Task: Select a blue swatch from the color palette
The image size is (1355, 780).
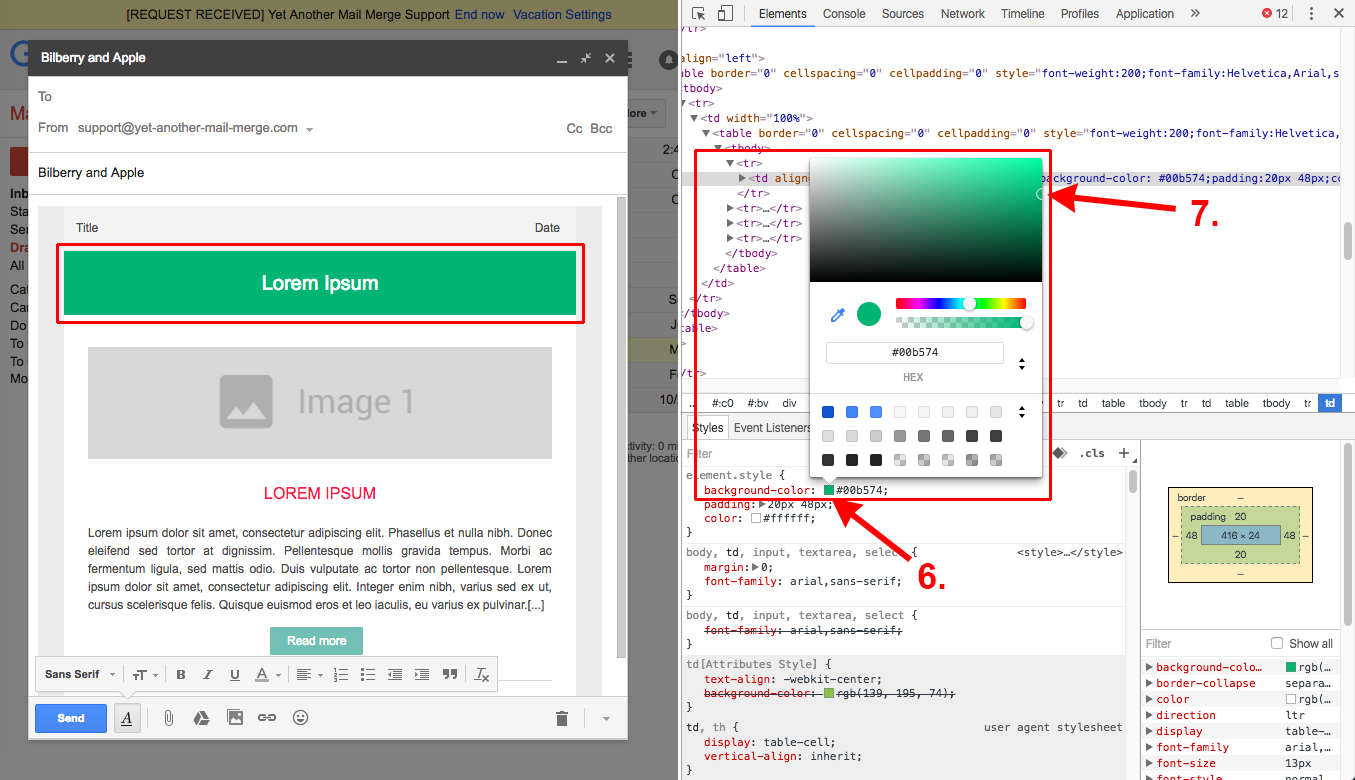Action: pyautogui.click(x=827, y=411)
